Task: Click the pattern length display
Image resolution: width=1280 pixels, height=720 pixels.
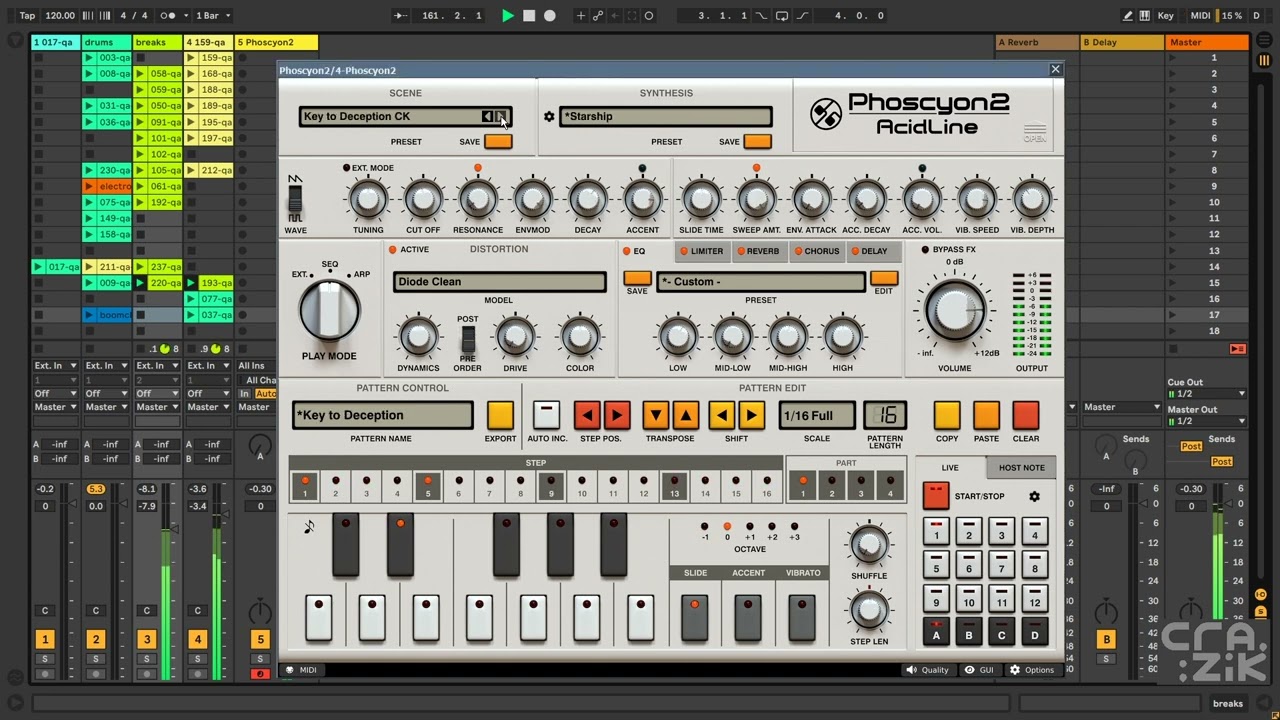Action: click(885, 415)
